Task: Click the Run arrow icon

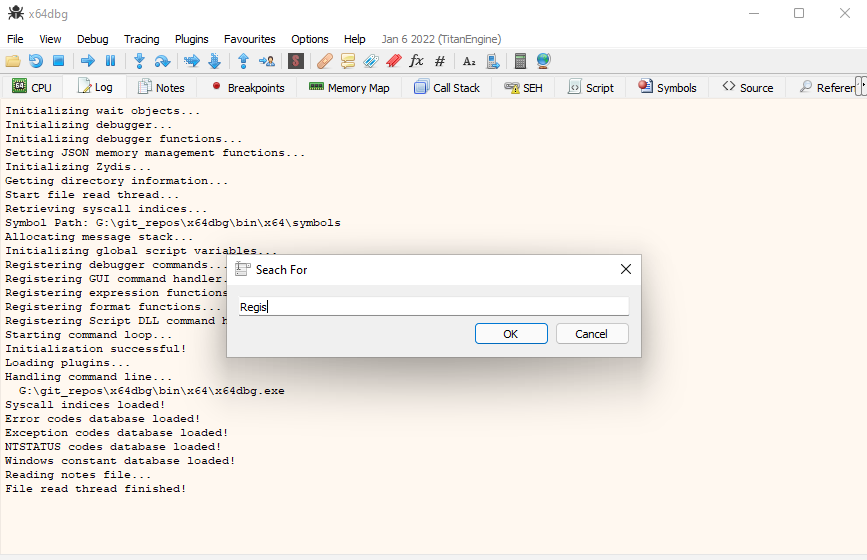Action: 87,61
